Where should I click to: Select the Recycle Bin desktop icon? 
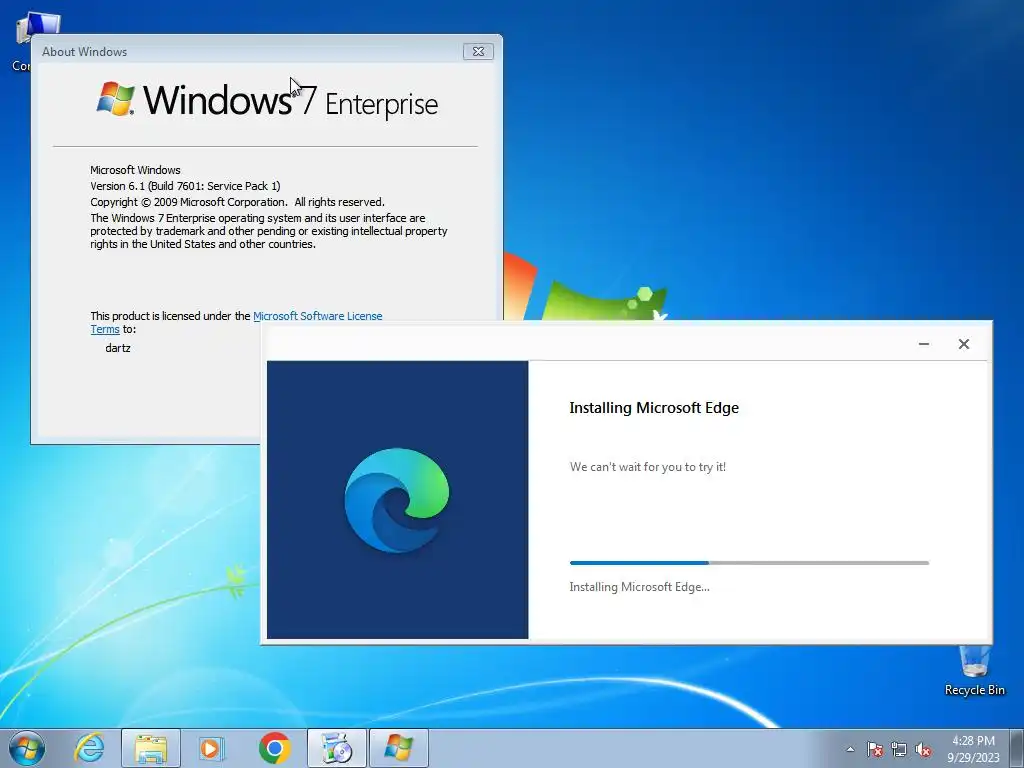point(974,671)
